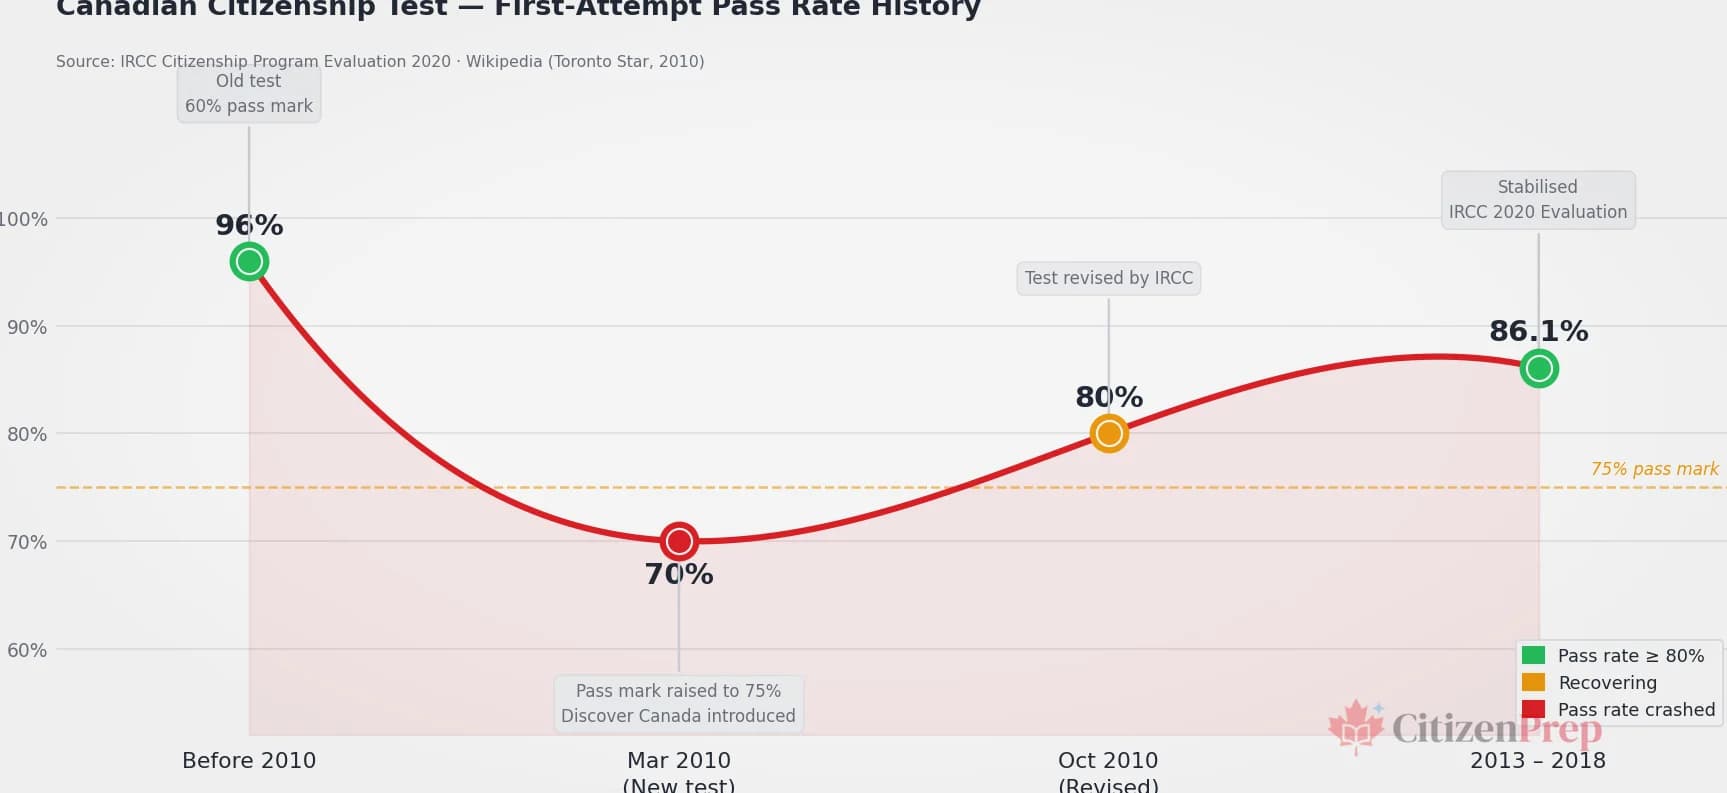The width and height of the screenshot is (1727, 793).
Task: Click the green 96% data point marker
Action: (x=249, y=262)
